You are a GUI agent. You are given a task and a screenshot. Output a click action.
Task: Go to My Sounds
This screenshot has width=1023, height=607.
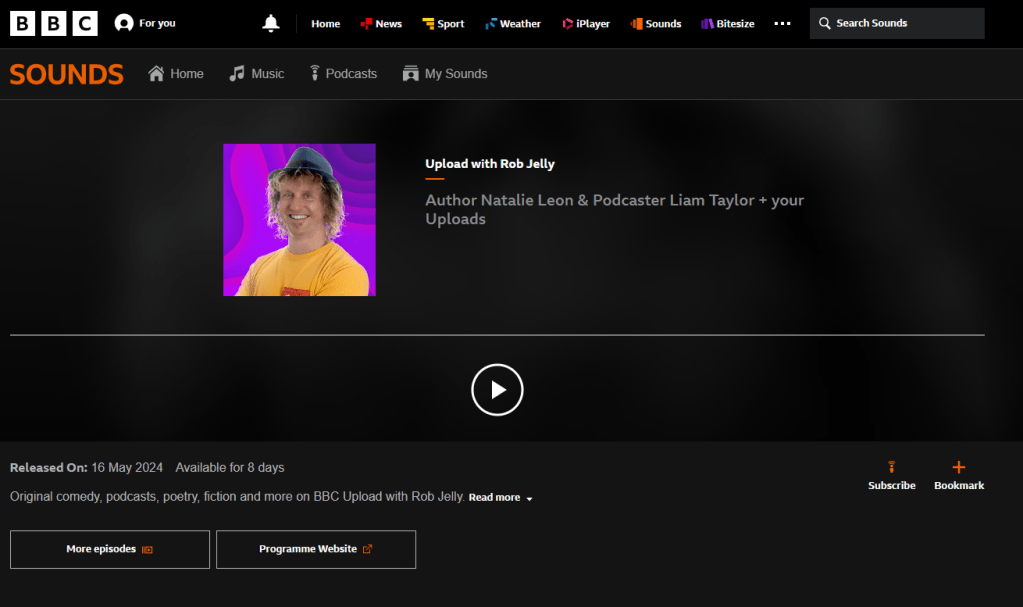click(444, 74)
